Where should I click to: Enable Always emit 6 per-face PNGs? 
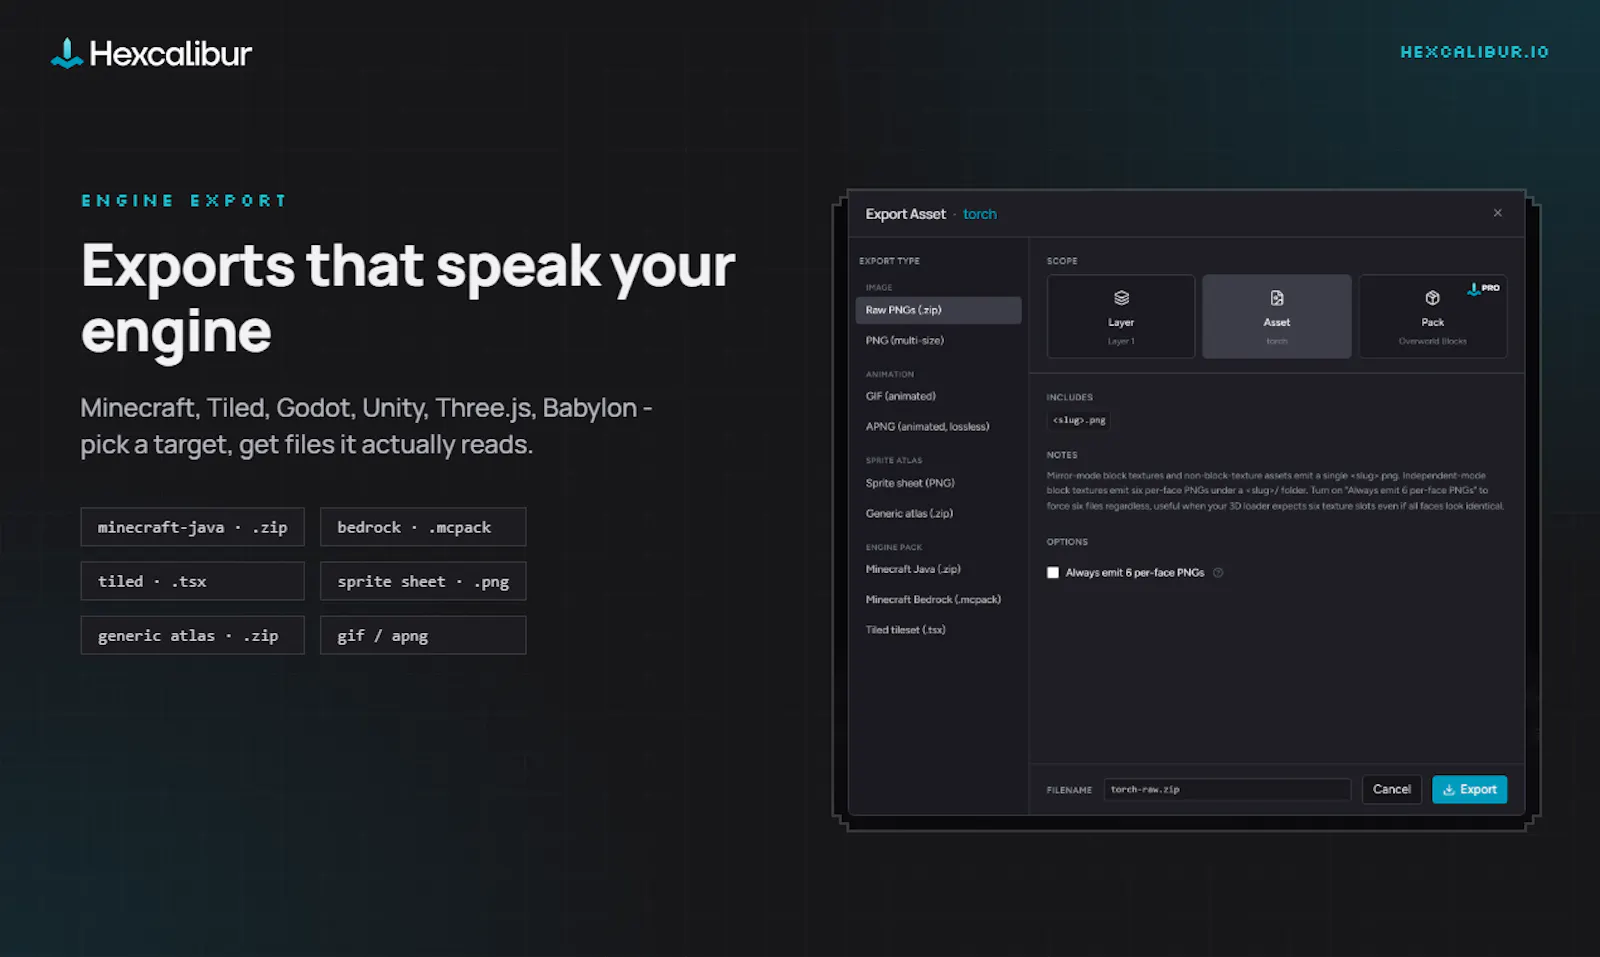pos(1053,573)
